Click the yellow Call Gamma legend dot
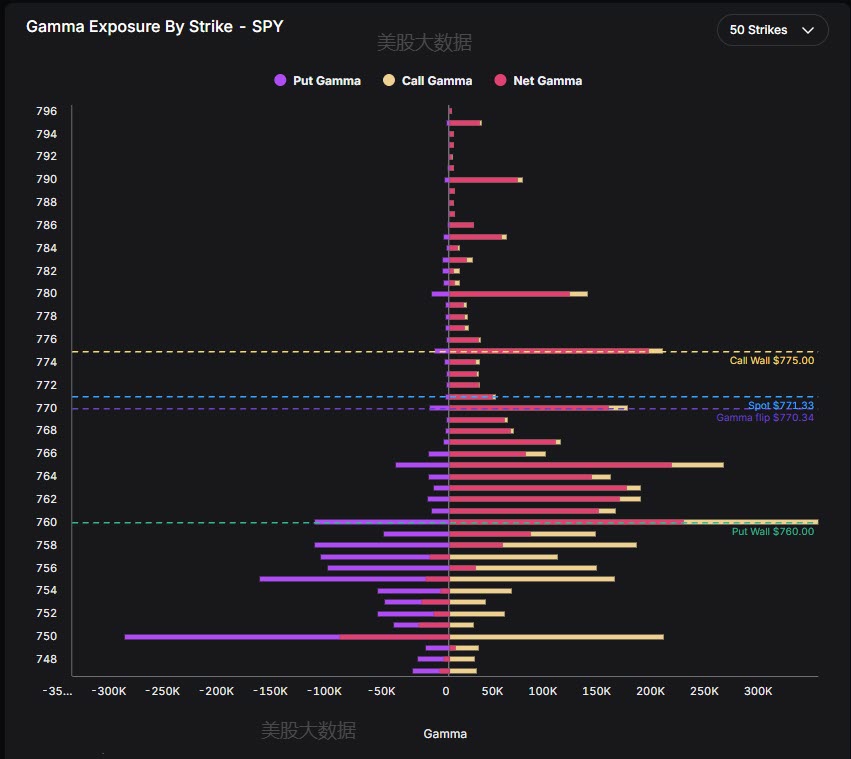851x759 pixels. click(389, 80)
